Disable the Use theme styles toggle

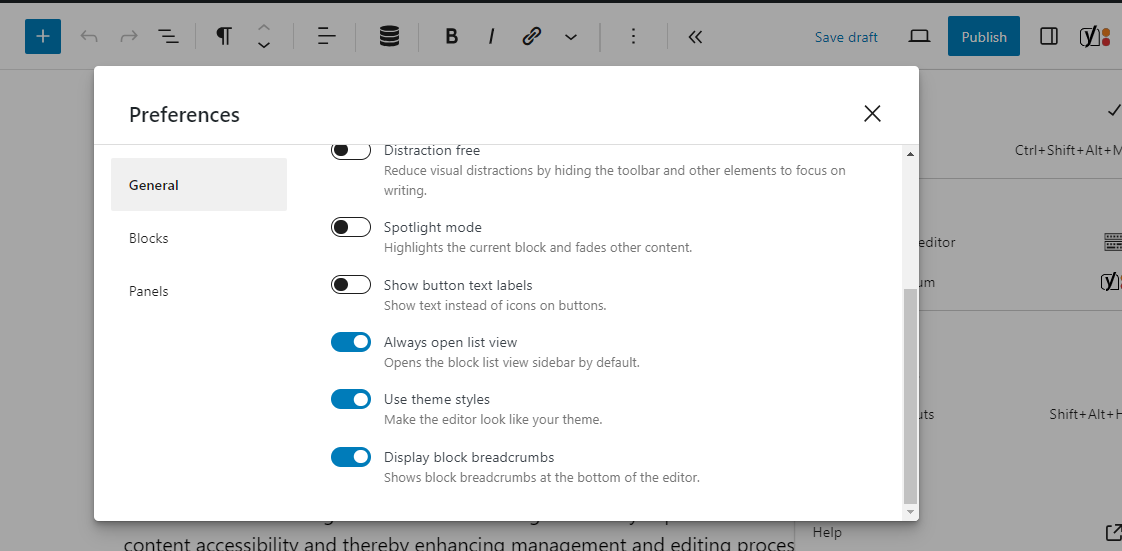(x=351, y=399)
